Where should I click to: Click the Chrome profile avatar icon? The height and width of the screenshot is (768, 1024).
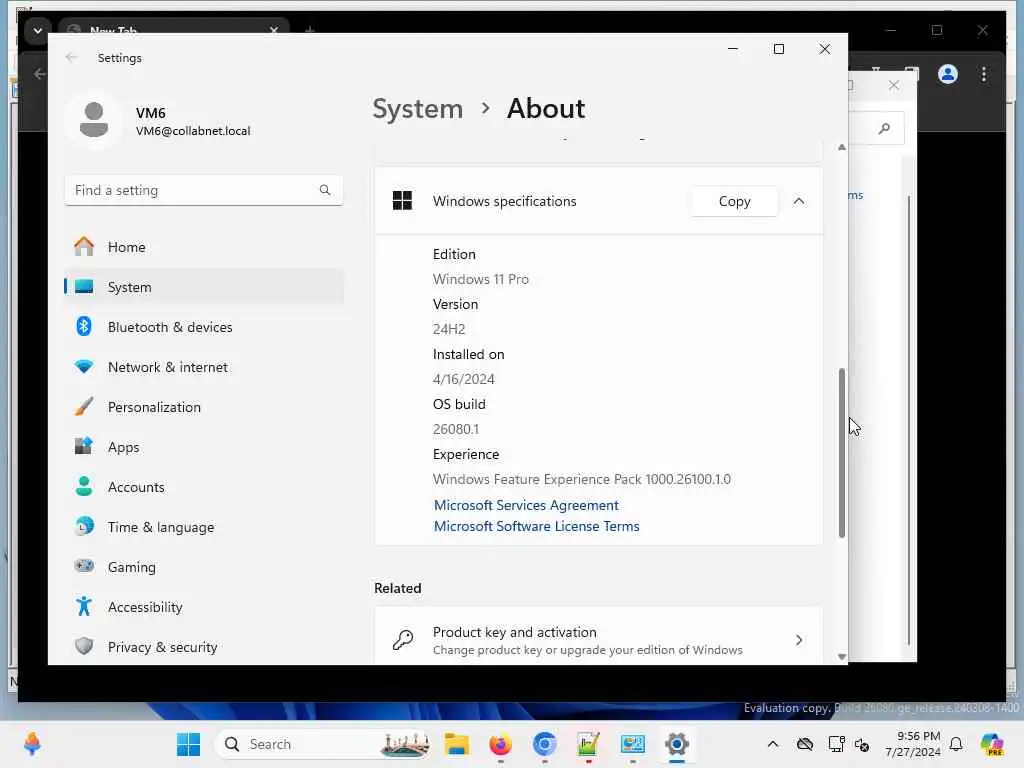pos(948,74)
